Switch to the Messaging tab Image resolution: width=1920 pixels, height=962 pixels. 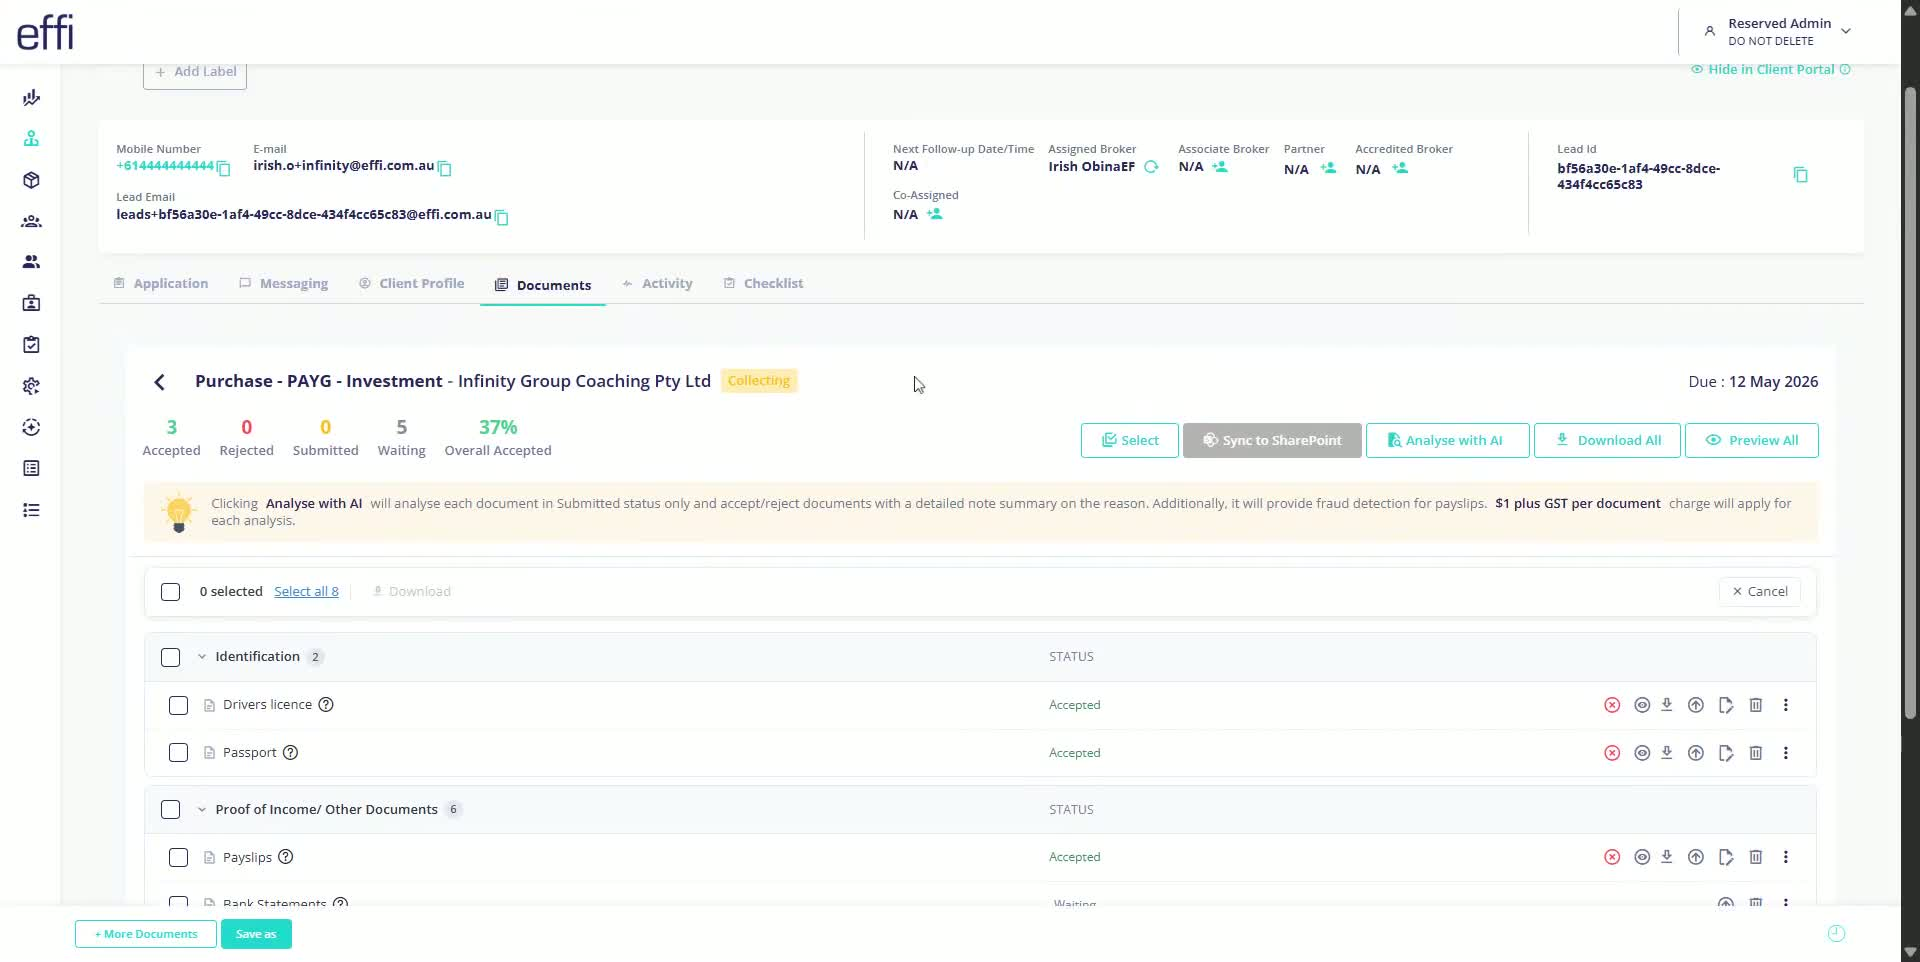pyautogui.click(x=284, y=284)
